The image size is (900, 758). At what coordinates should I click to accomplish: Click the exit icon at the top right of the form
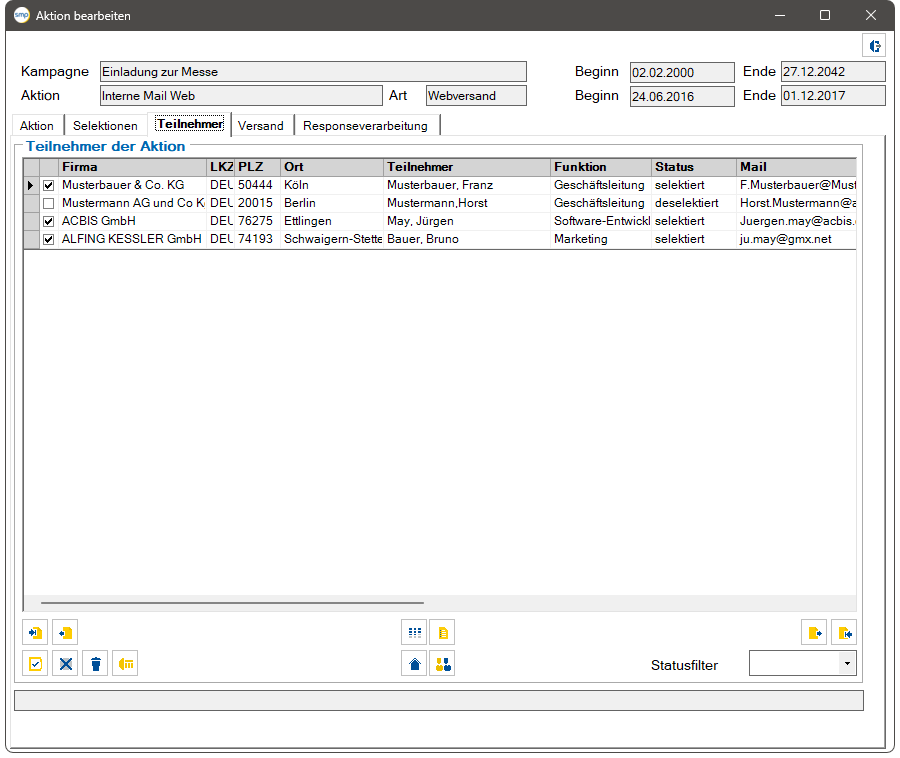tap(874, 46)
